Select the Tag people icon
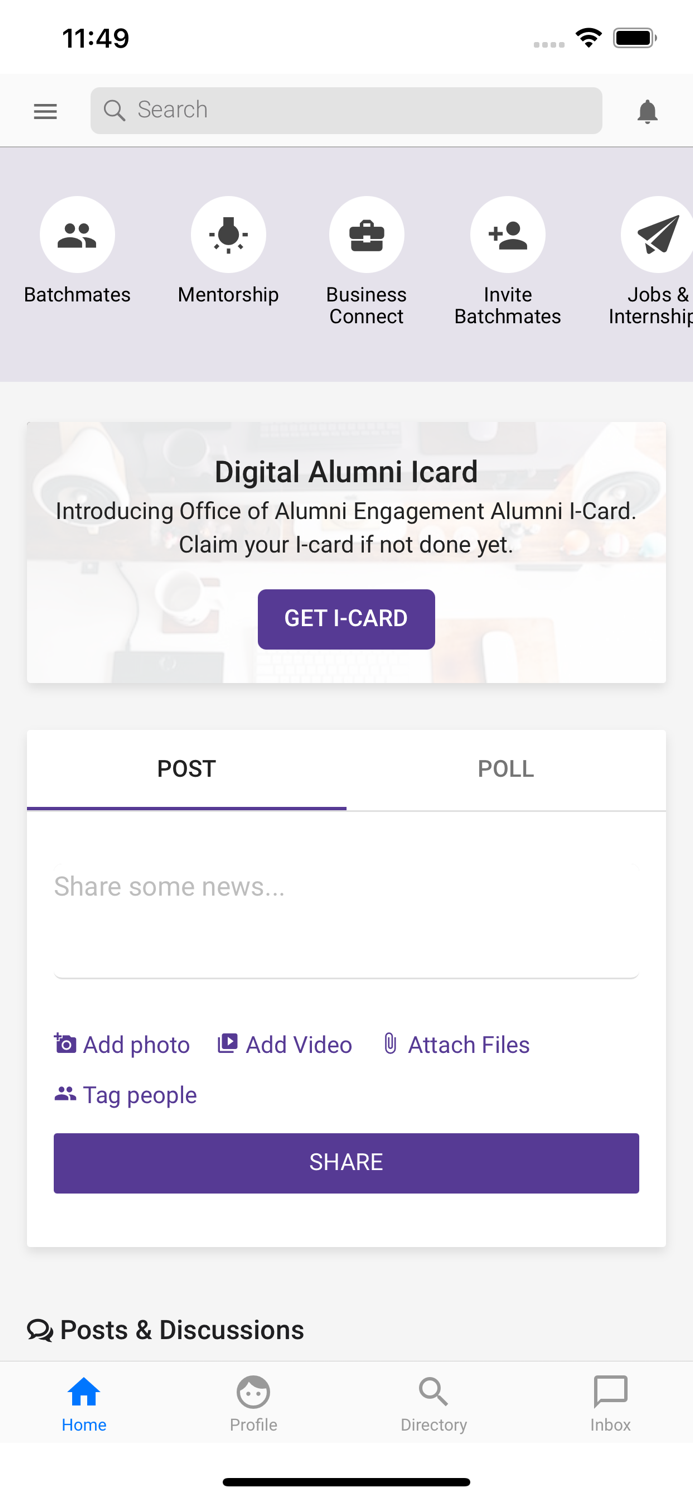The image size is (693, 1500). click(64, 1093)
